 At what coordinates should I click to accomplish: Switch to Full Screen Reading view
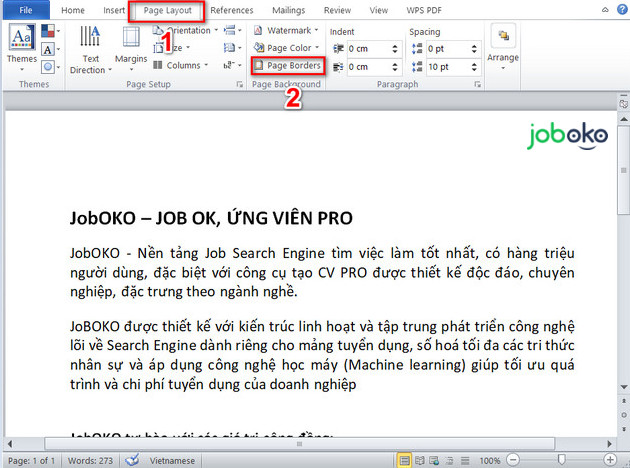point(419,460)
